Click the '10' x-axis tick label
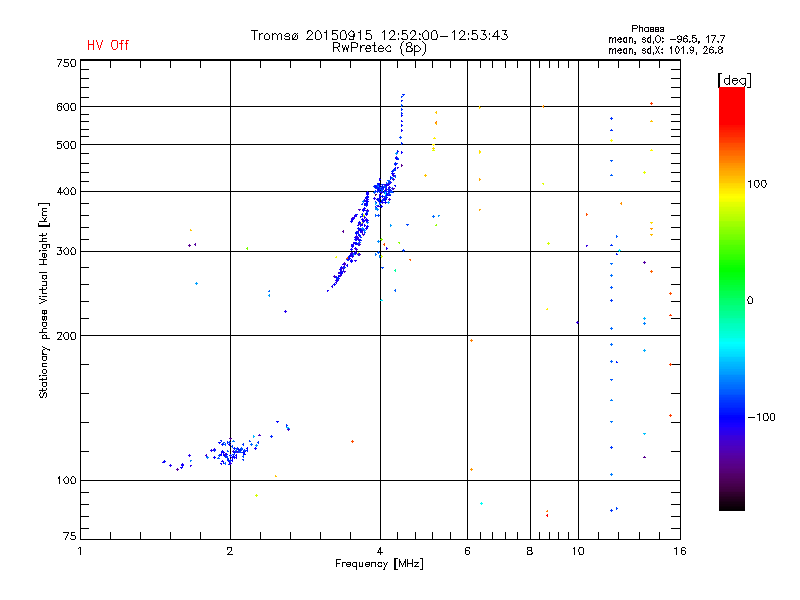This screenshot has height=600, width=800. click(578, 551)
